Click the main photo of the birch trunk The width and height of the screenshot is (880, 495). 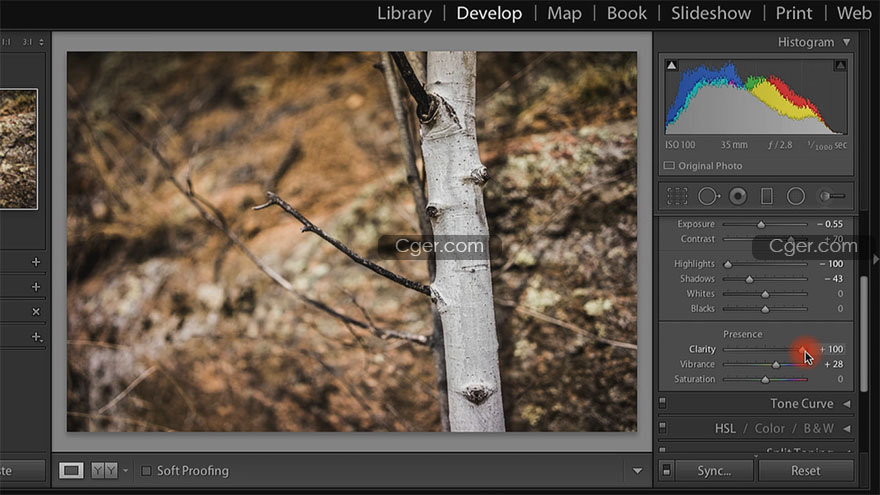[x=352, y=242]
